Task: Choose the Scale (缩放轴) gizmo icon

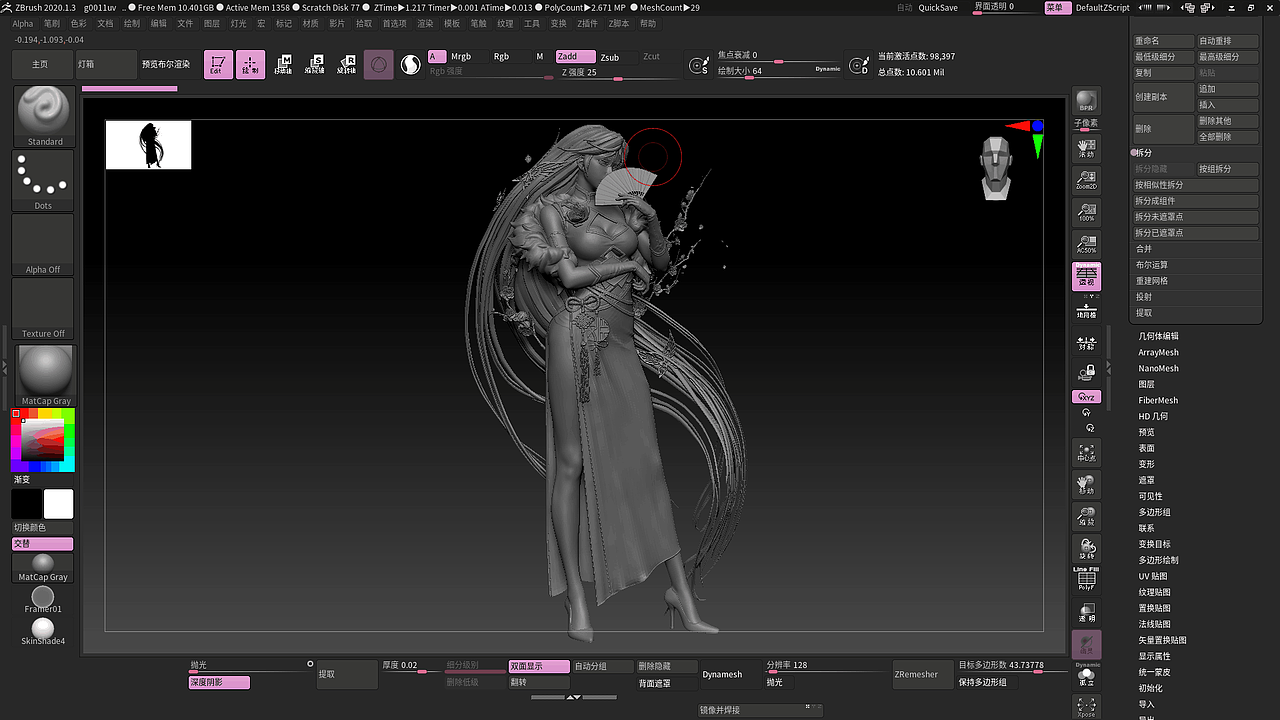Action: (316, 65)
